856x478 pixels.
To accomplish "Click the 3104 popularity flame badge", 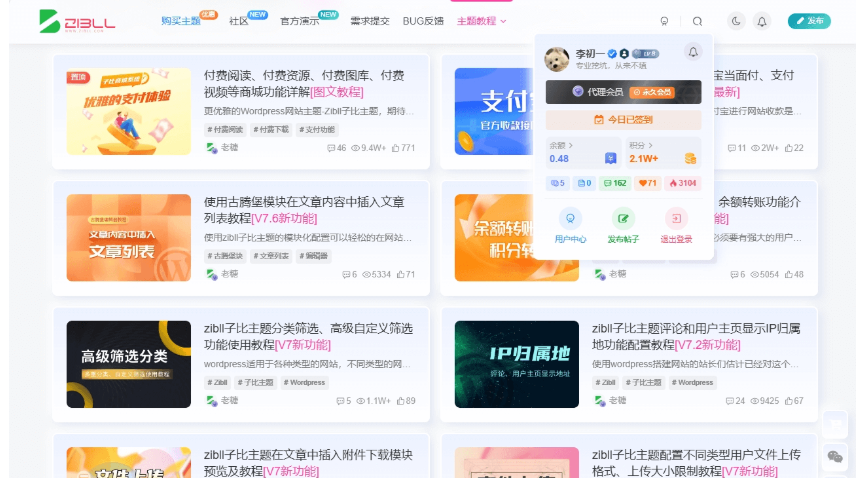I will pos(683,183).
